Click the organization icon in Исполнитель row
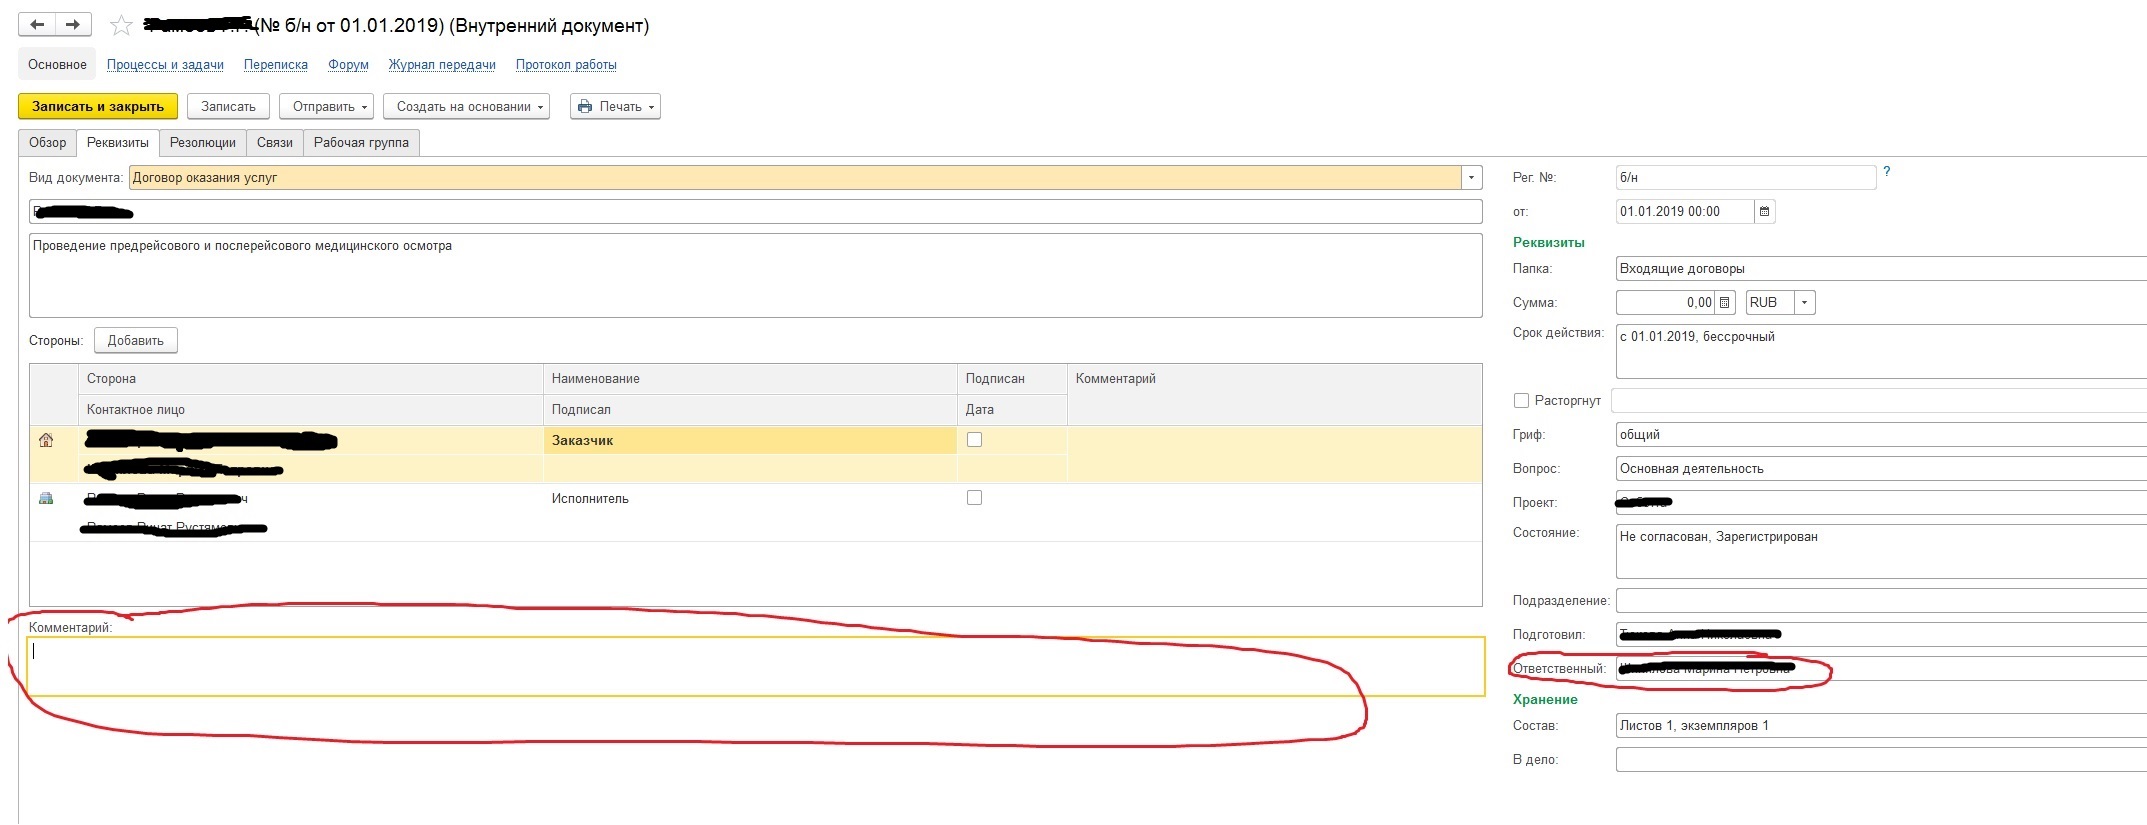 [x=46, y=498]
